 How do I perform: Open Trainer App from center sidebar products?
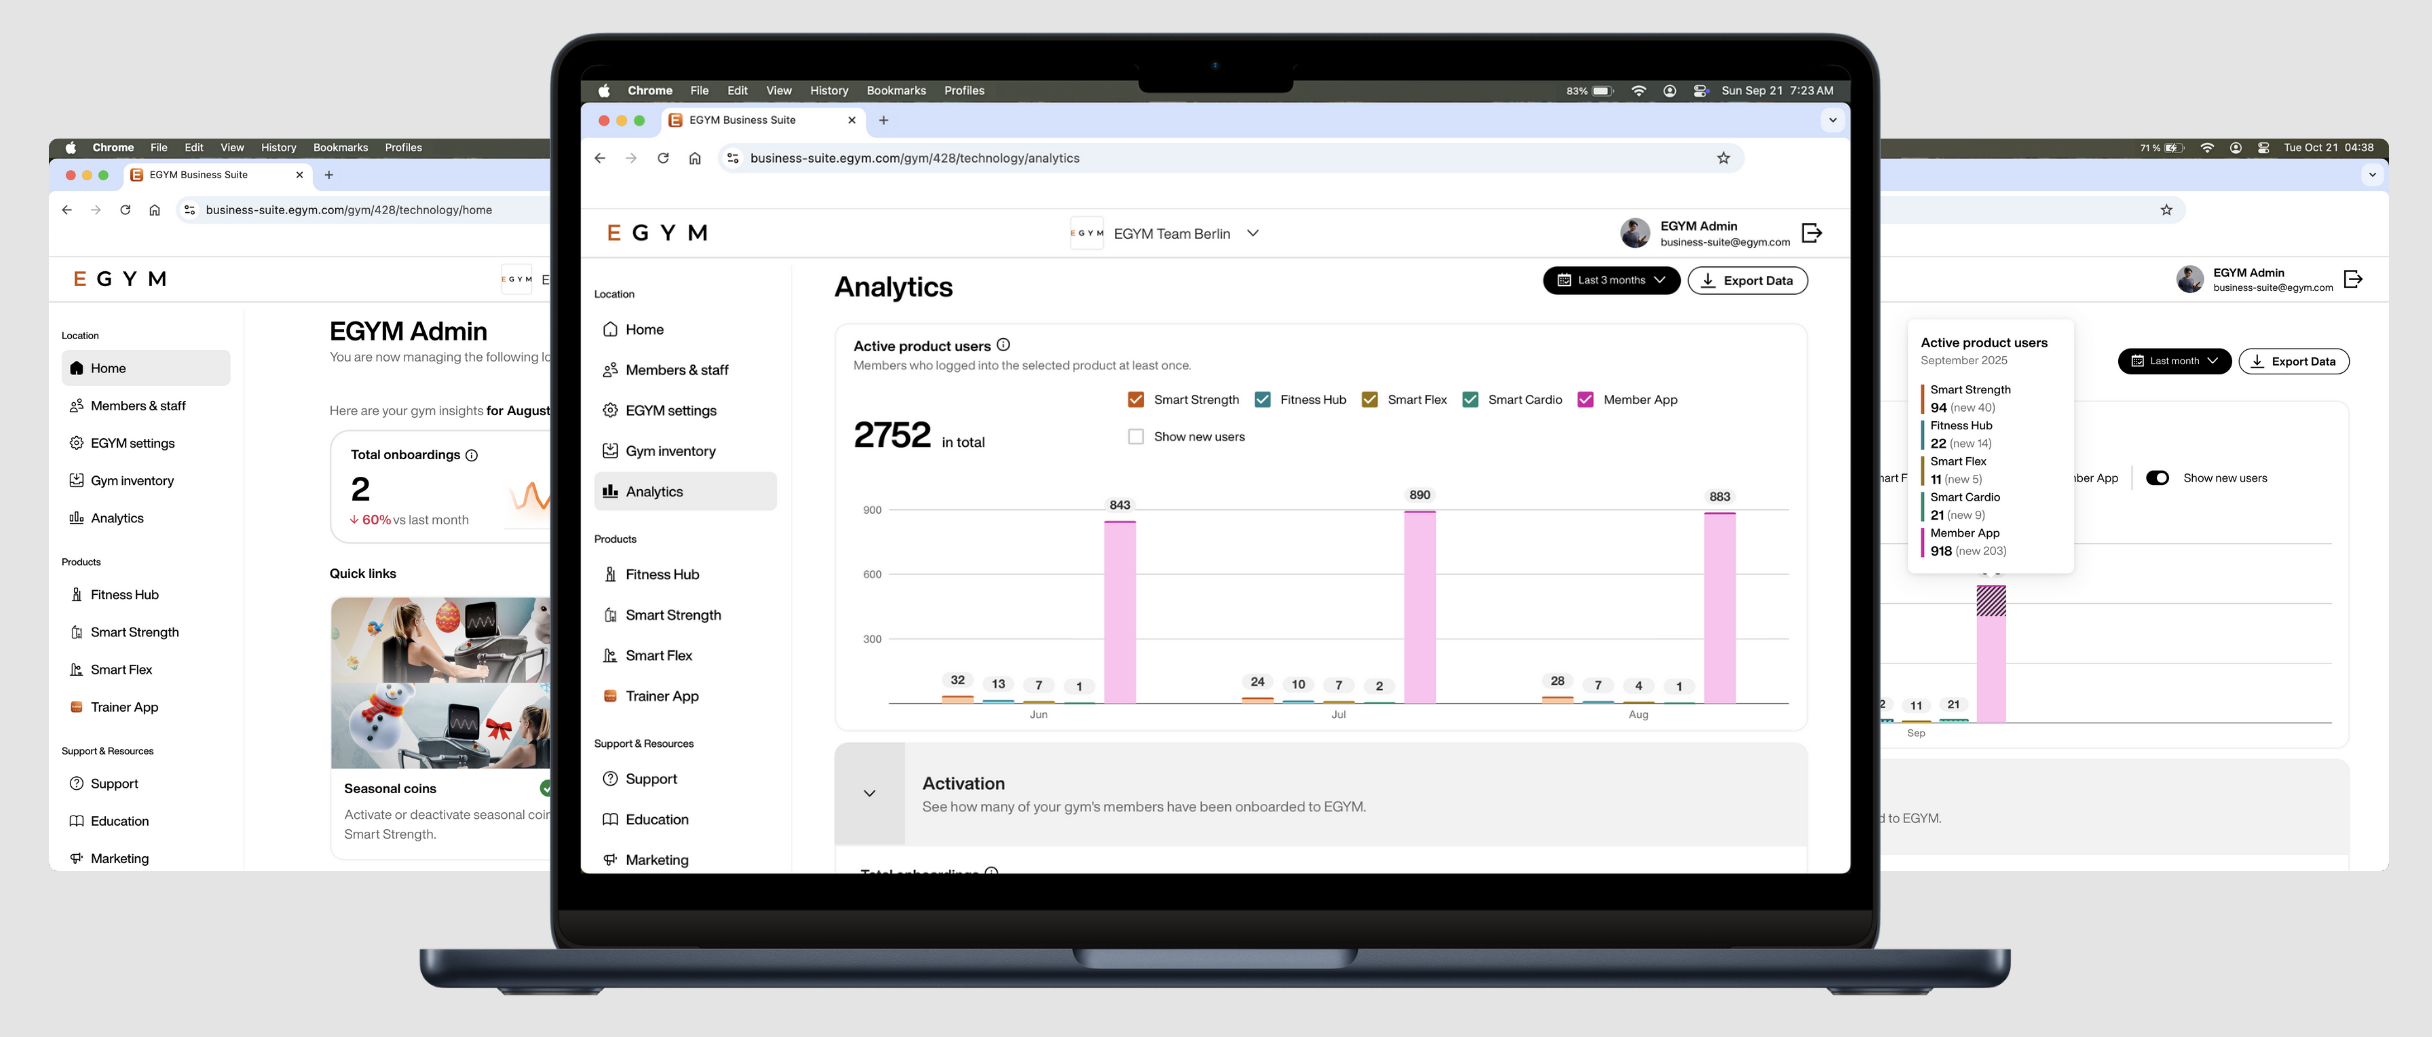point(661,696)
